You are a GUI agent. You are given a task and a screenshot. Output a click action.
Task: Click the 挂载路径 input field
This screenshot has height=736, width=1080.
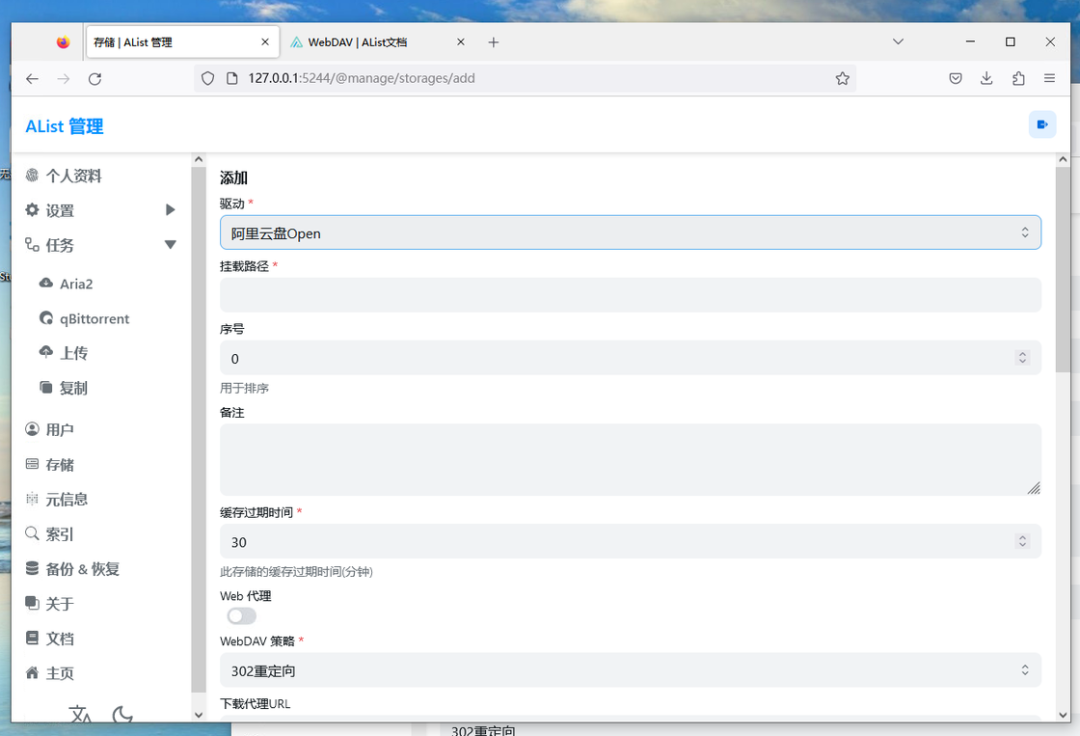pyautogui.click(x=630, y=295)
